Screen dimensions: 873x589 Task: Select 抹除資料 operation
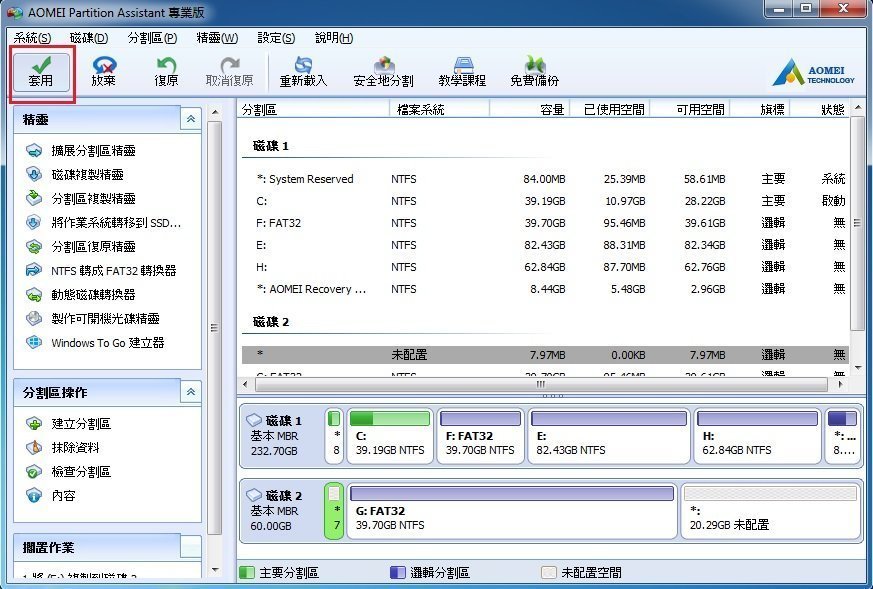click(x=63, y=448)
